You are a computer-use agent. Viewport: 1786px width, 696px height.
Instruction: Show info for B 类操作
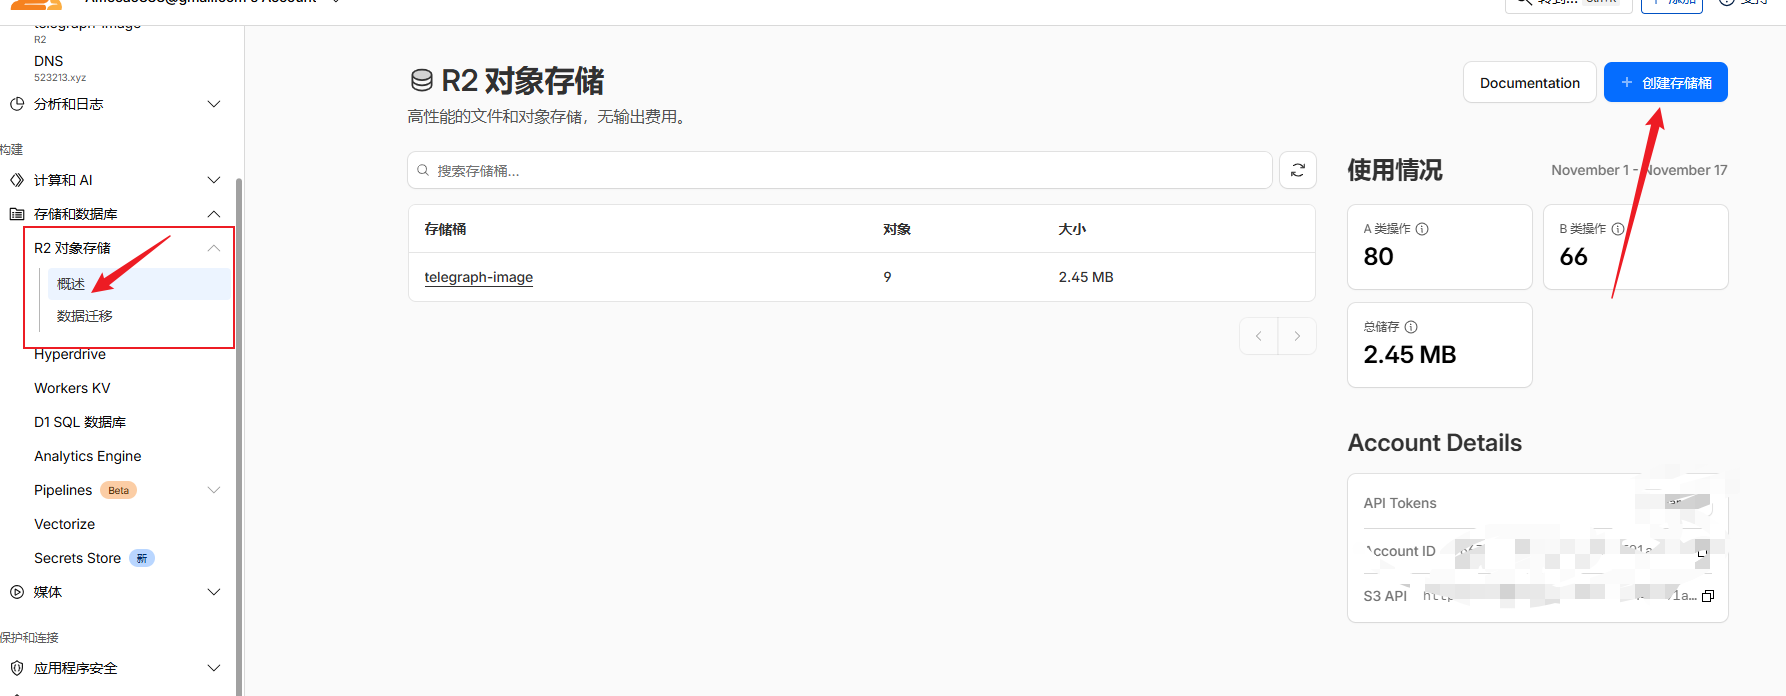1617,229
